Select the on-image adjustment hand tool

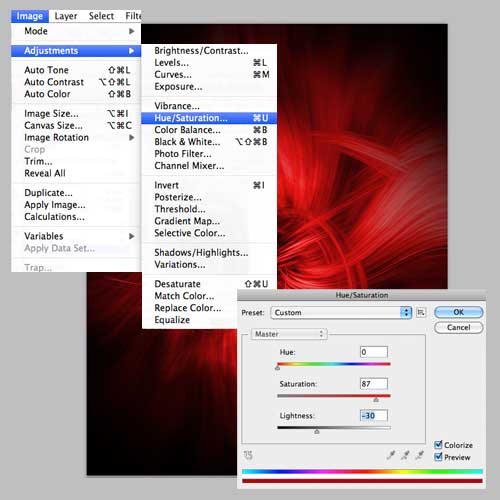(248, 455)
